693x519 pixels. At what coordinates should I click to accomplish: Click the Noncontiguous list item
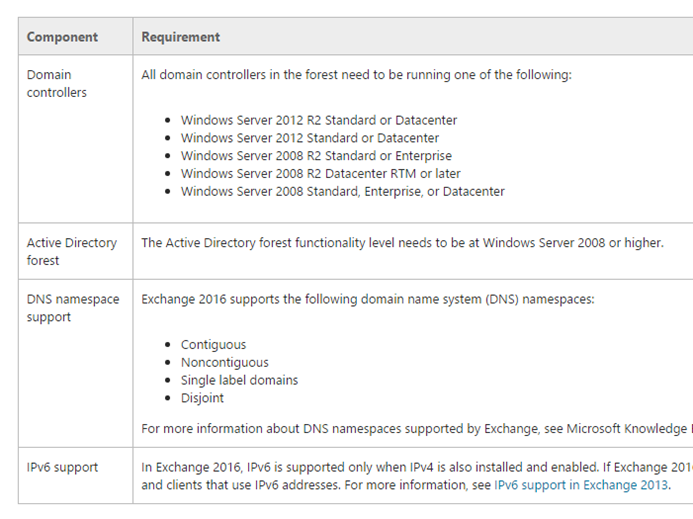pyautogui.click(x=225, y=363)
